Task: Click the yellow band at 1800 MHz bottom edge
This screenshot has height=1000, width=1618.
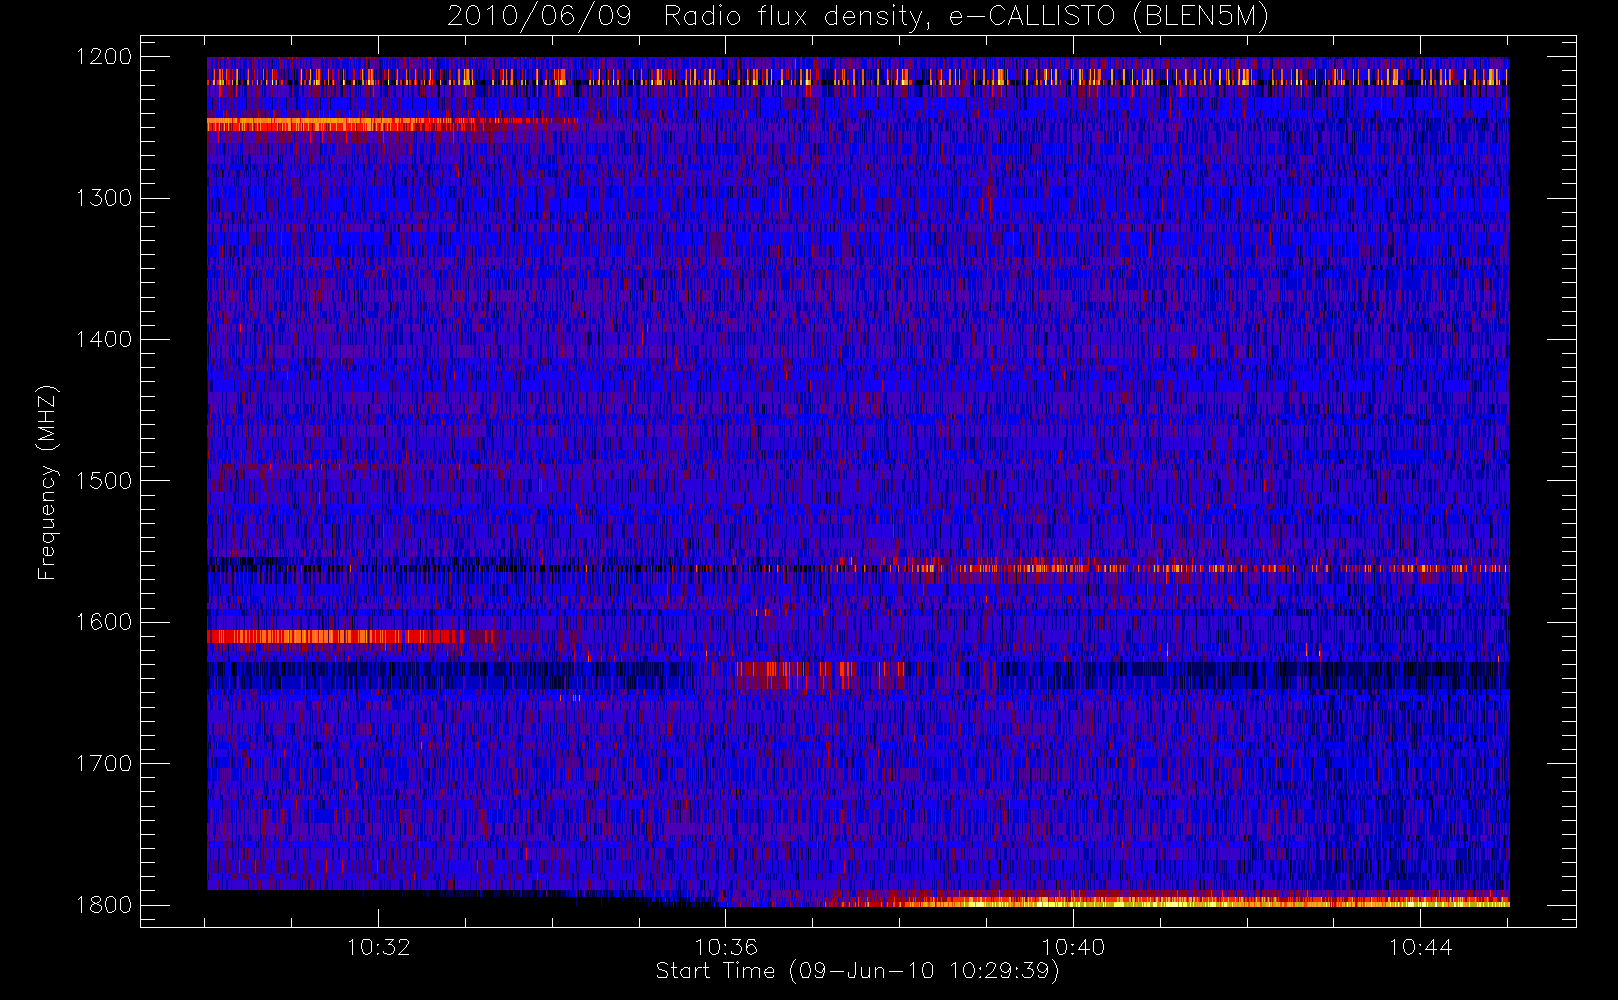Action: click(x=1170, y=901)
